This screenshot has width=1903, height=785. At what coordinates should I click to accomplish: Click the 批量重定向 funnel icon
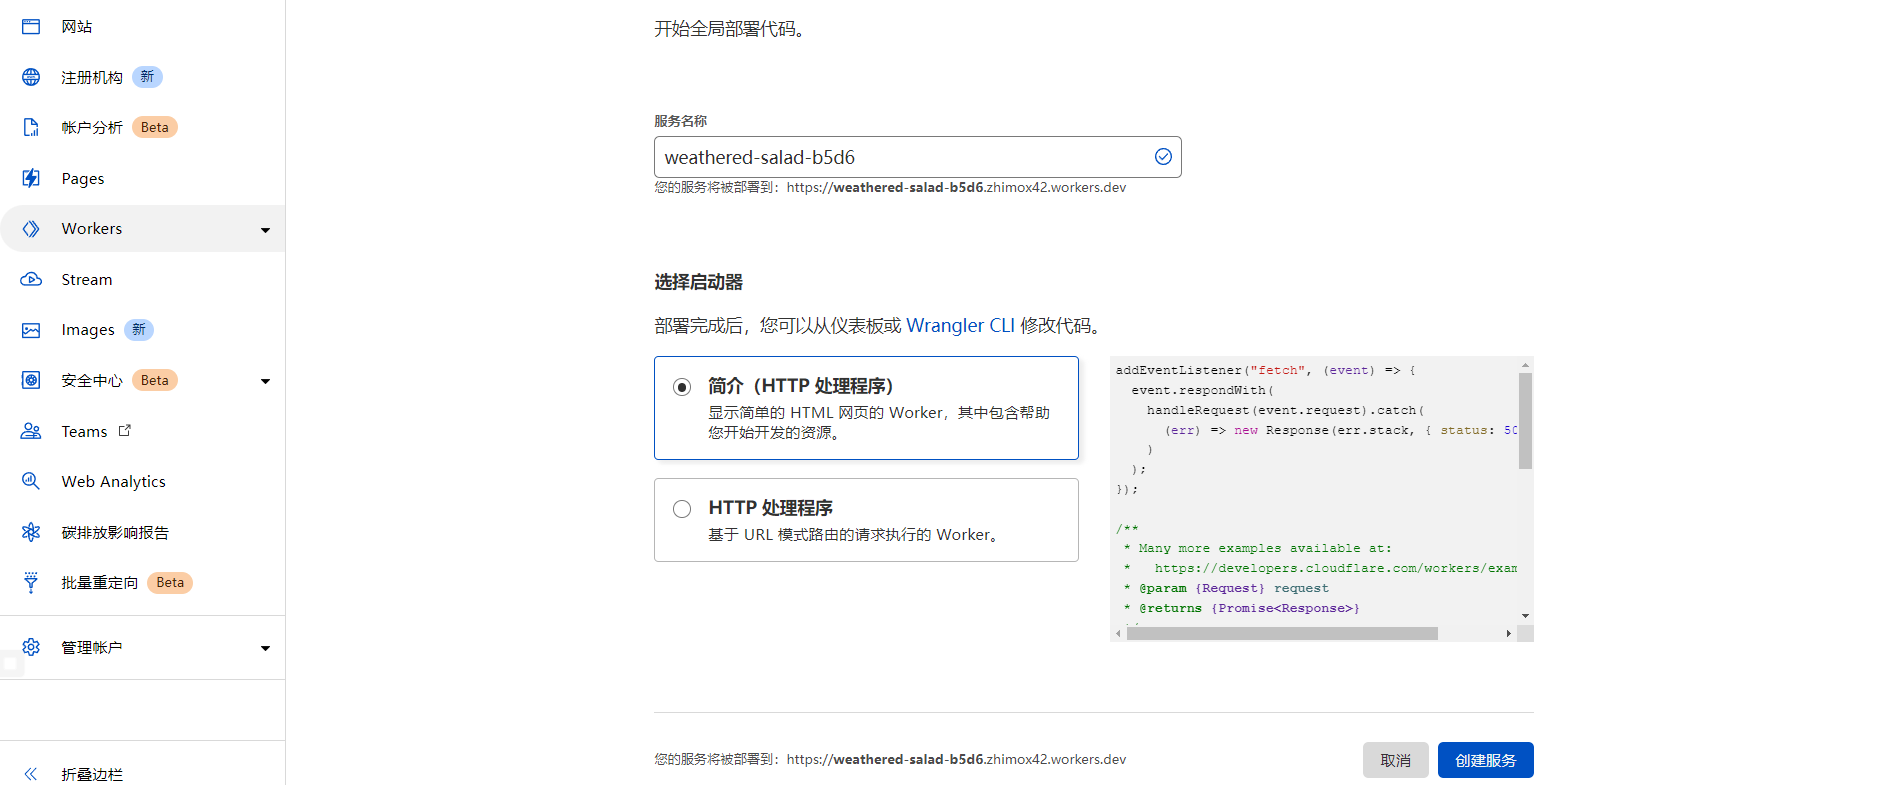31,583
